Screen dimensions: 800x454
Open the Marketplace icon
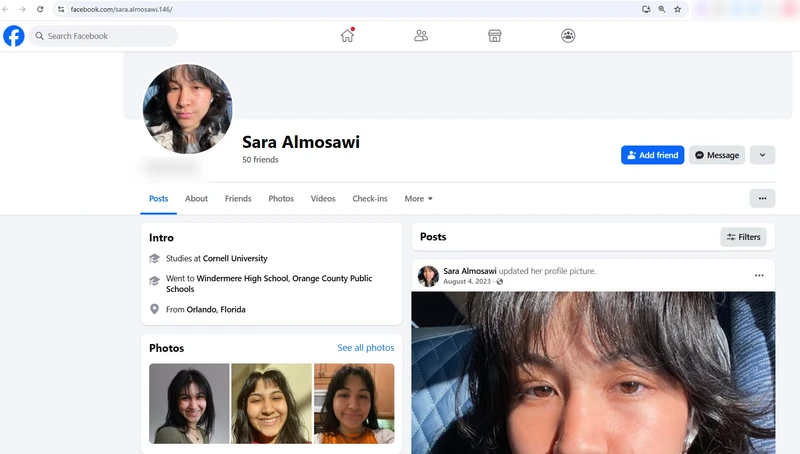tap(494, 36)
